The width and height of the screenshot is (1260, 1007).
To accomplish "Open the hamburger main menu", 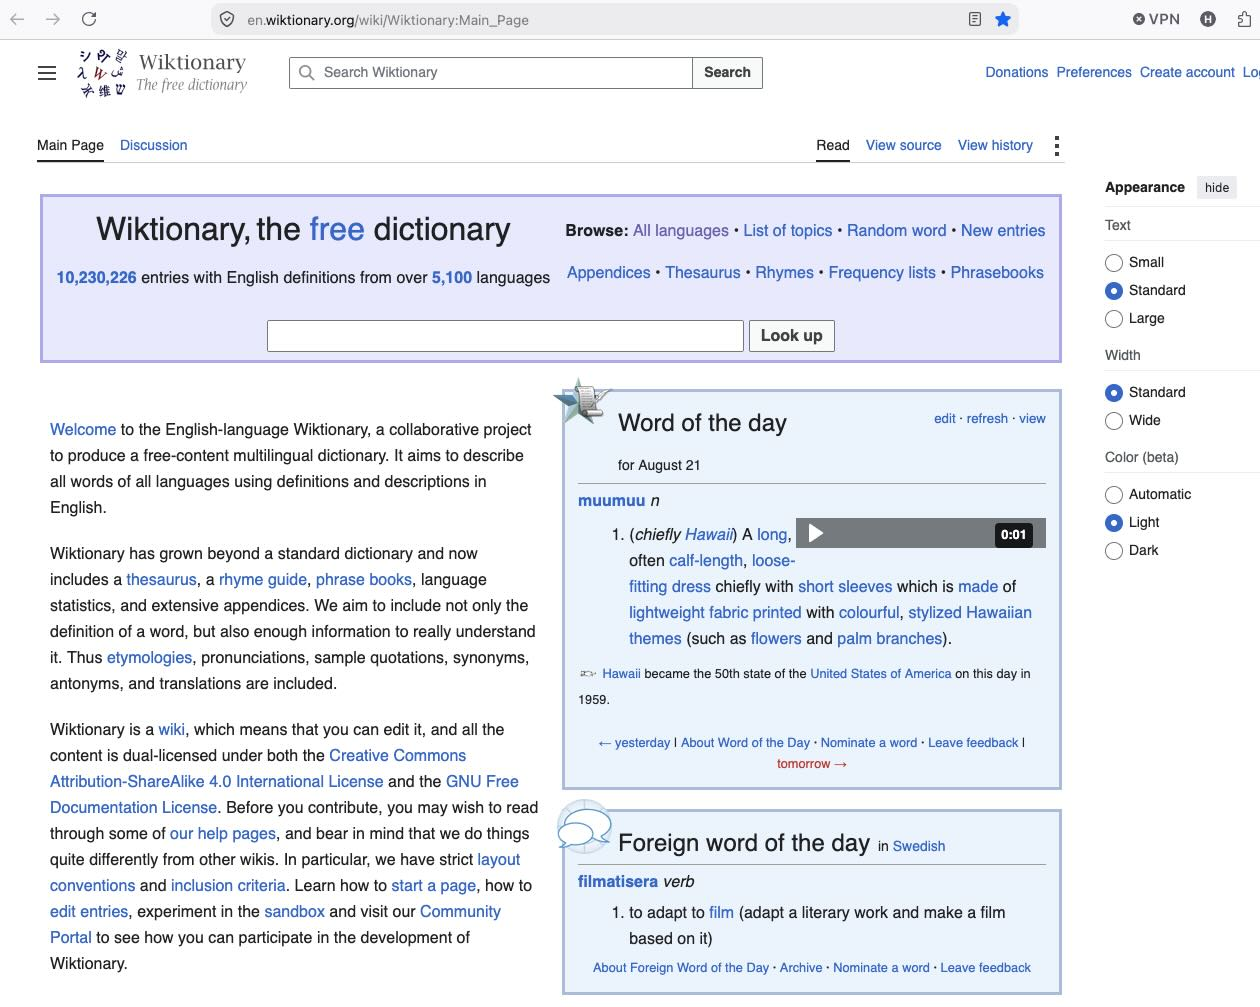I will coord(47,73).
